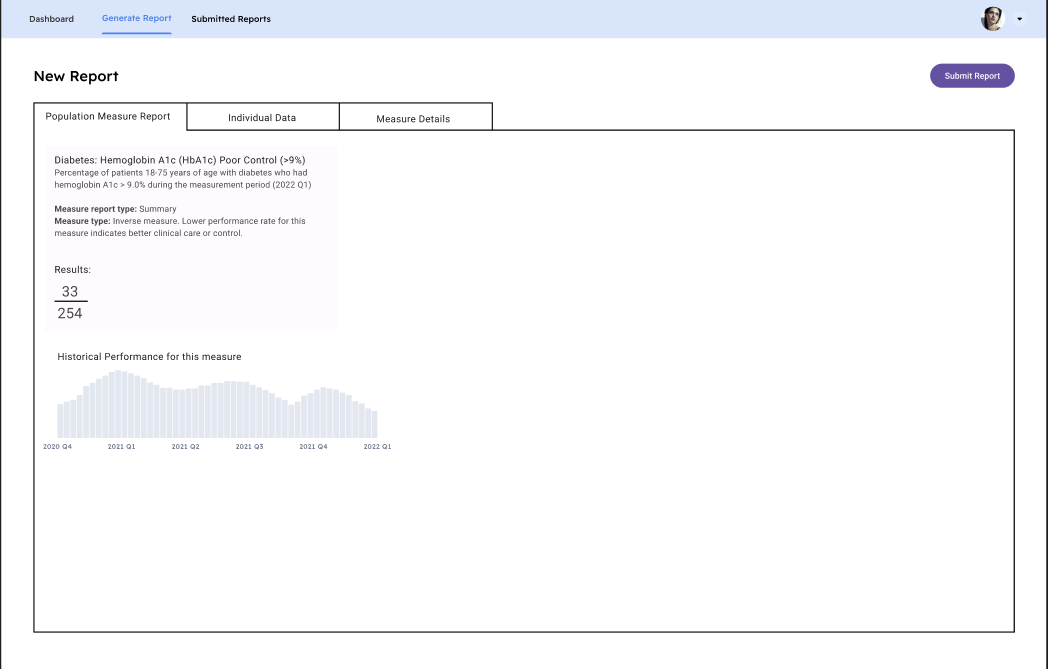The height and width of the screenshot is (669, 1048).
Task: Select the Generate Report navigation item
Action: (137, 17)
